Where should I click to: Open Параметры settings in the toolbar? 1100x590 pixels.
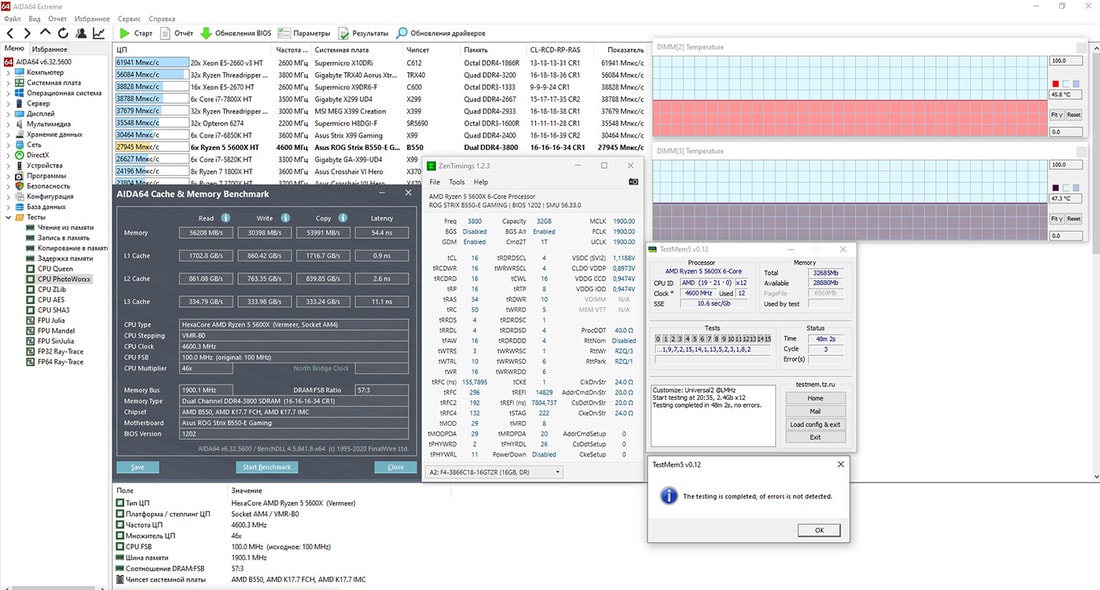284,33
